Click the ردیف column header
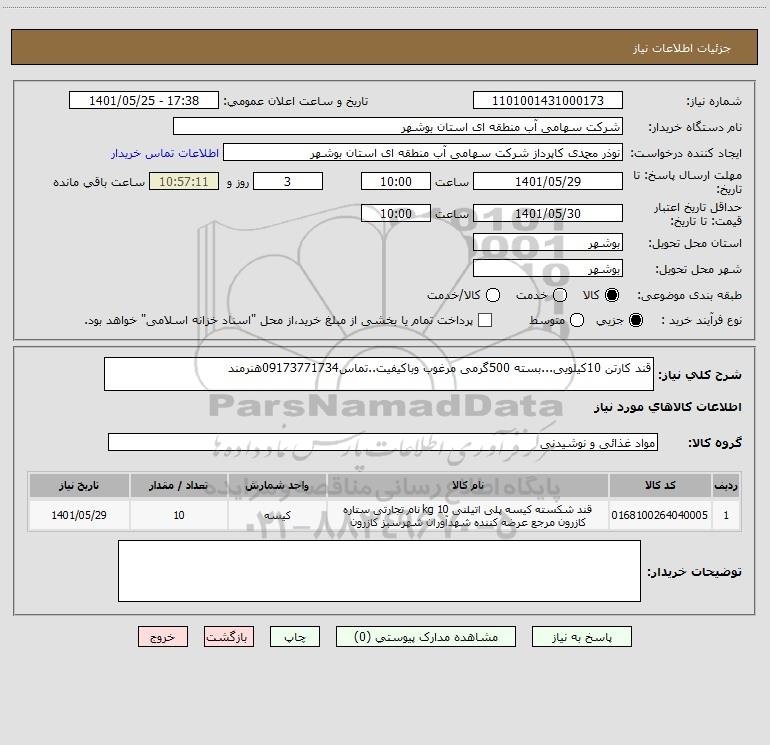This screenshot has width=770, height=745. (726, 486)
